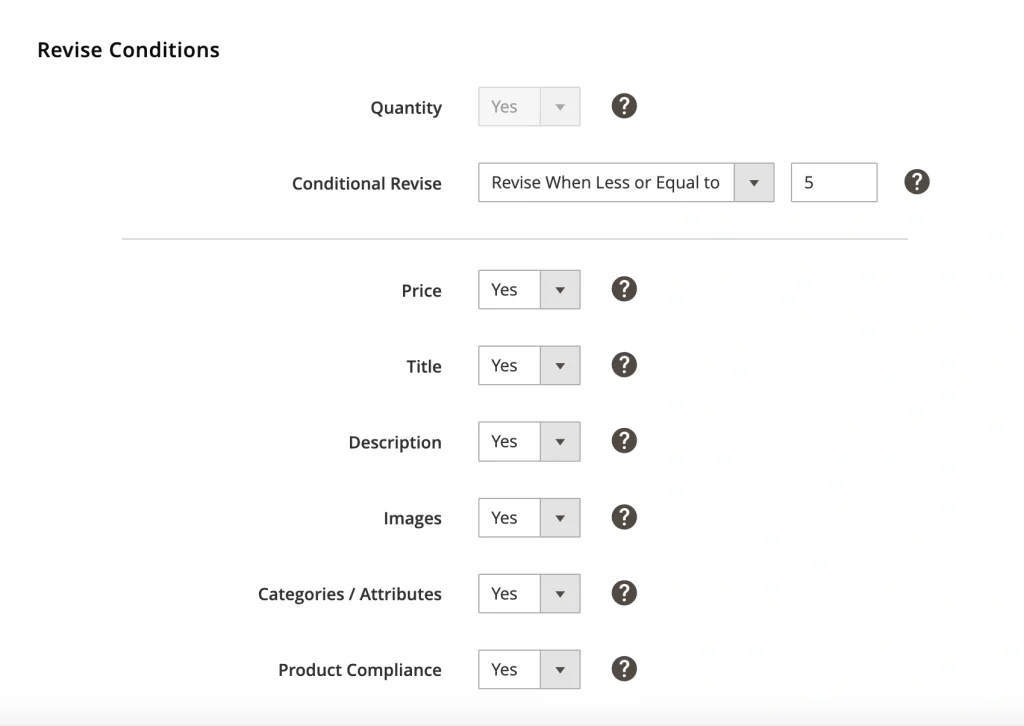Viewport: 1024px width, 726px height.
Task: Click the question mark beside Price
Action: [x=624, y=289]
